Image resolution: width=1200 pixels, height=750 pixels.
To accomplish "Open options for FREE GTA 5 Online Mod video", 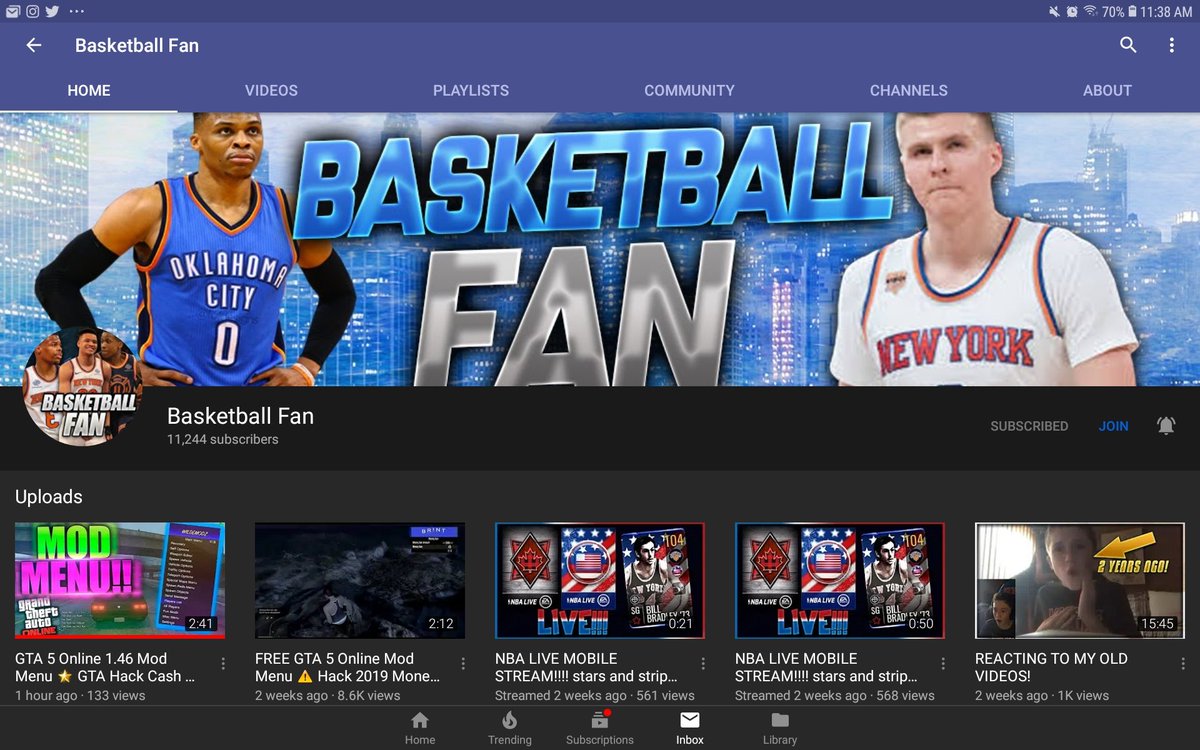I will pyautogui.click(x=463, y=664).
